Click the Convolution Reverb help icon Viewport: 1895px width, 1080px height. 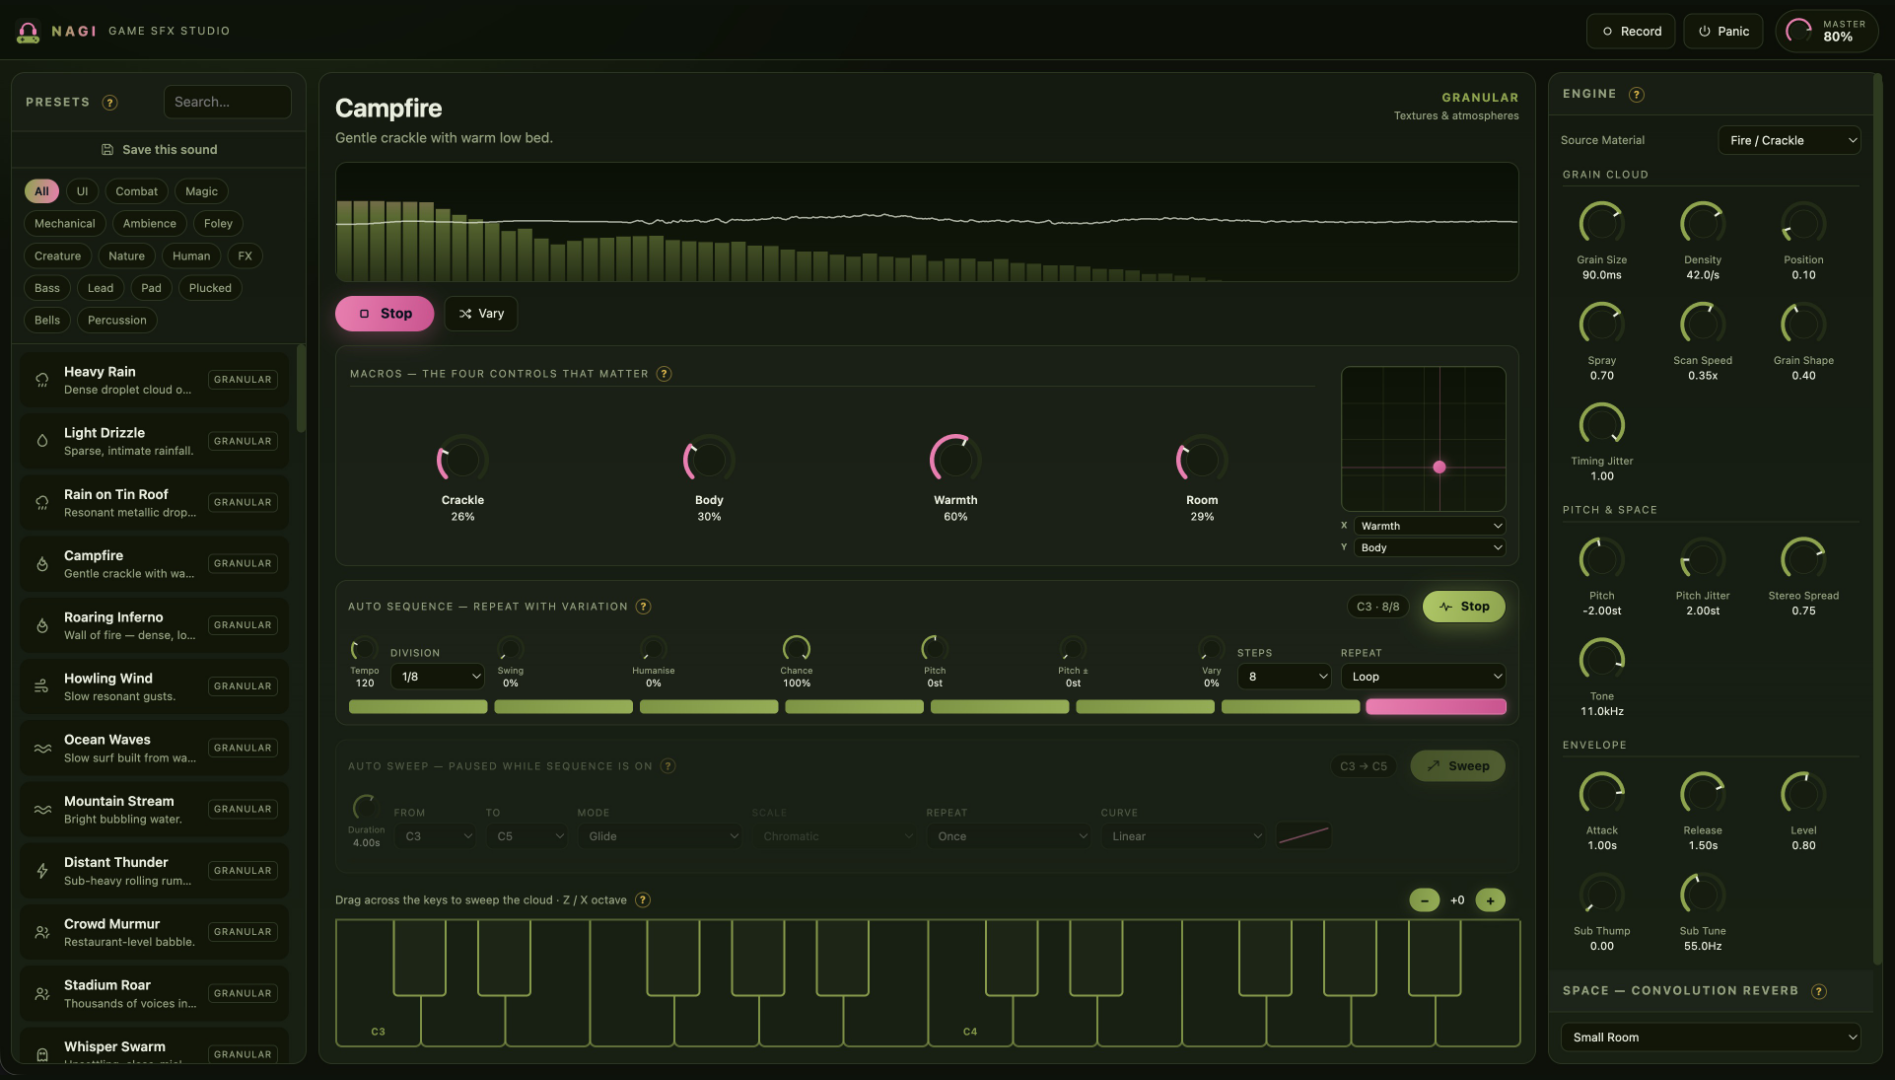point(1819,991)
